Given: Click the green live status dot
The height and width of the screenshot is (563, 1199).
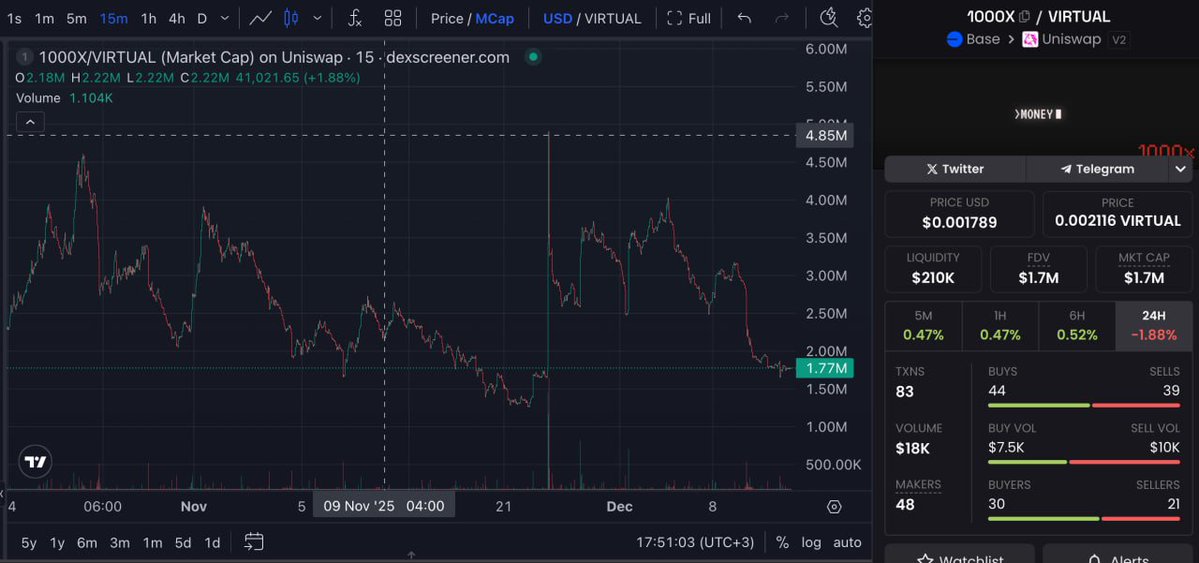Looking at the screenshot, I should [x=534, y=57].
